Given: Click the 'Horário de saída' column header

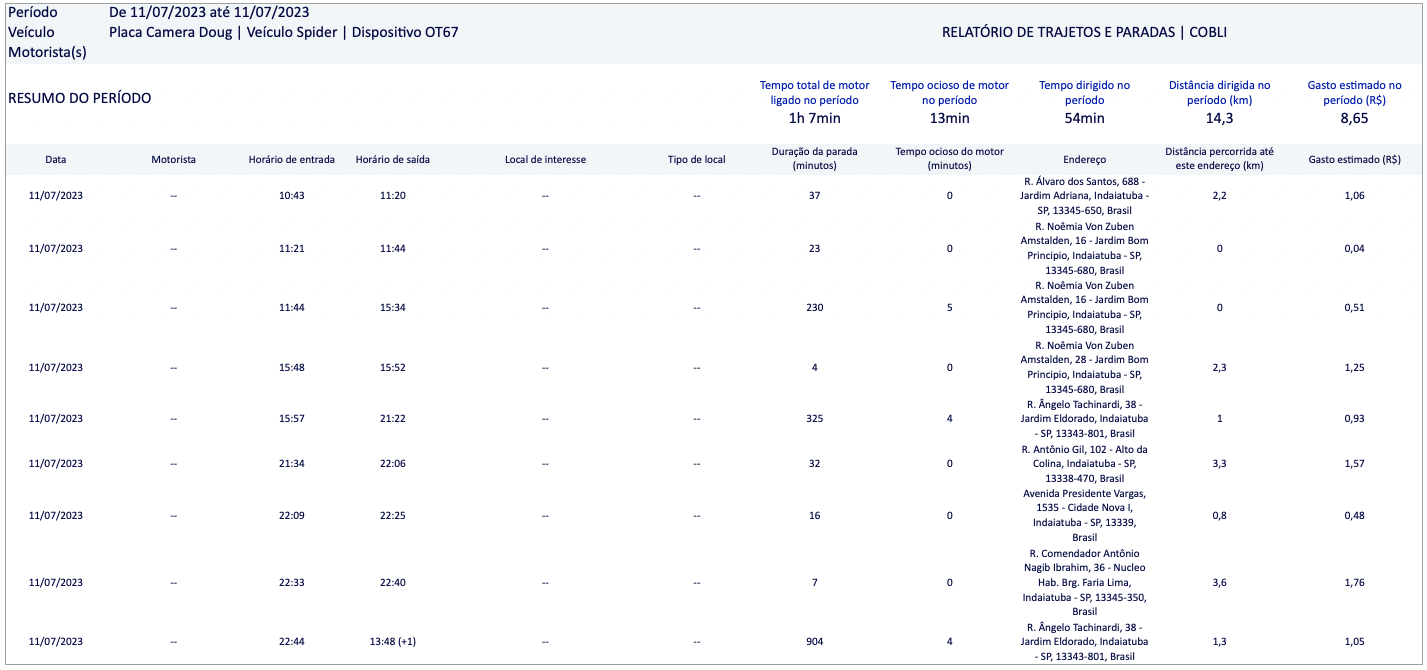Looking at the screenshot, I should (x=393, y=159).
